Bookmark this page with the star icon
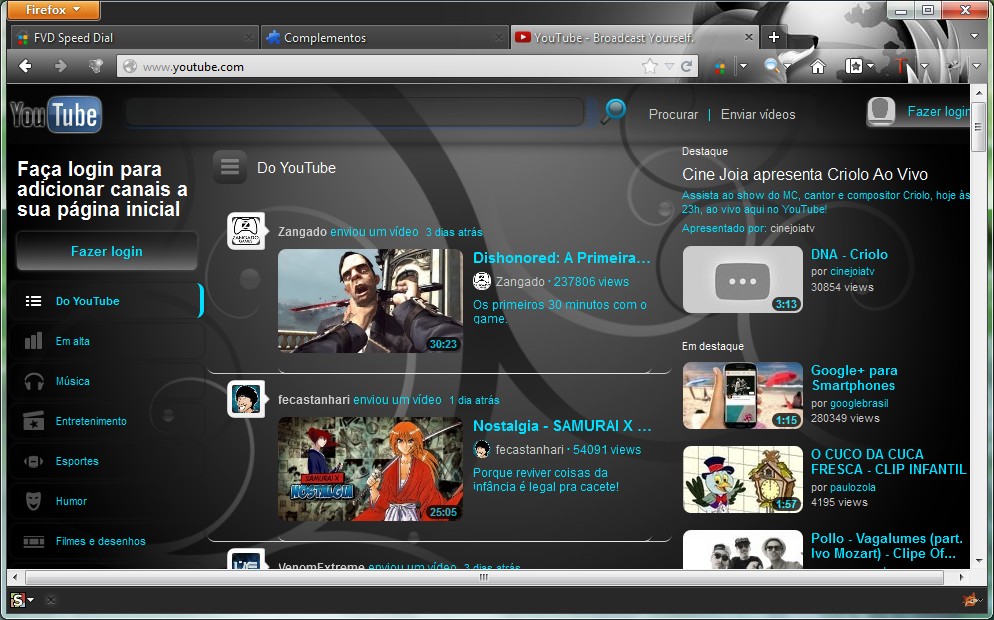Image resolution: width=994 pixels, height=620 pixels. tap(649, 66)
